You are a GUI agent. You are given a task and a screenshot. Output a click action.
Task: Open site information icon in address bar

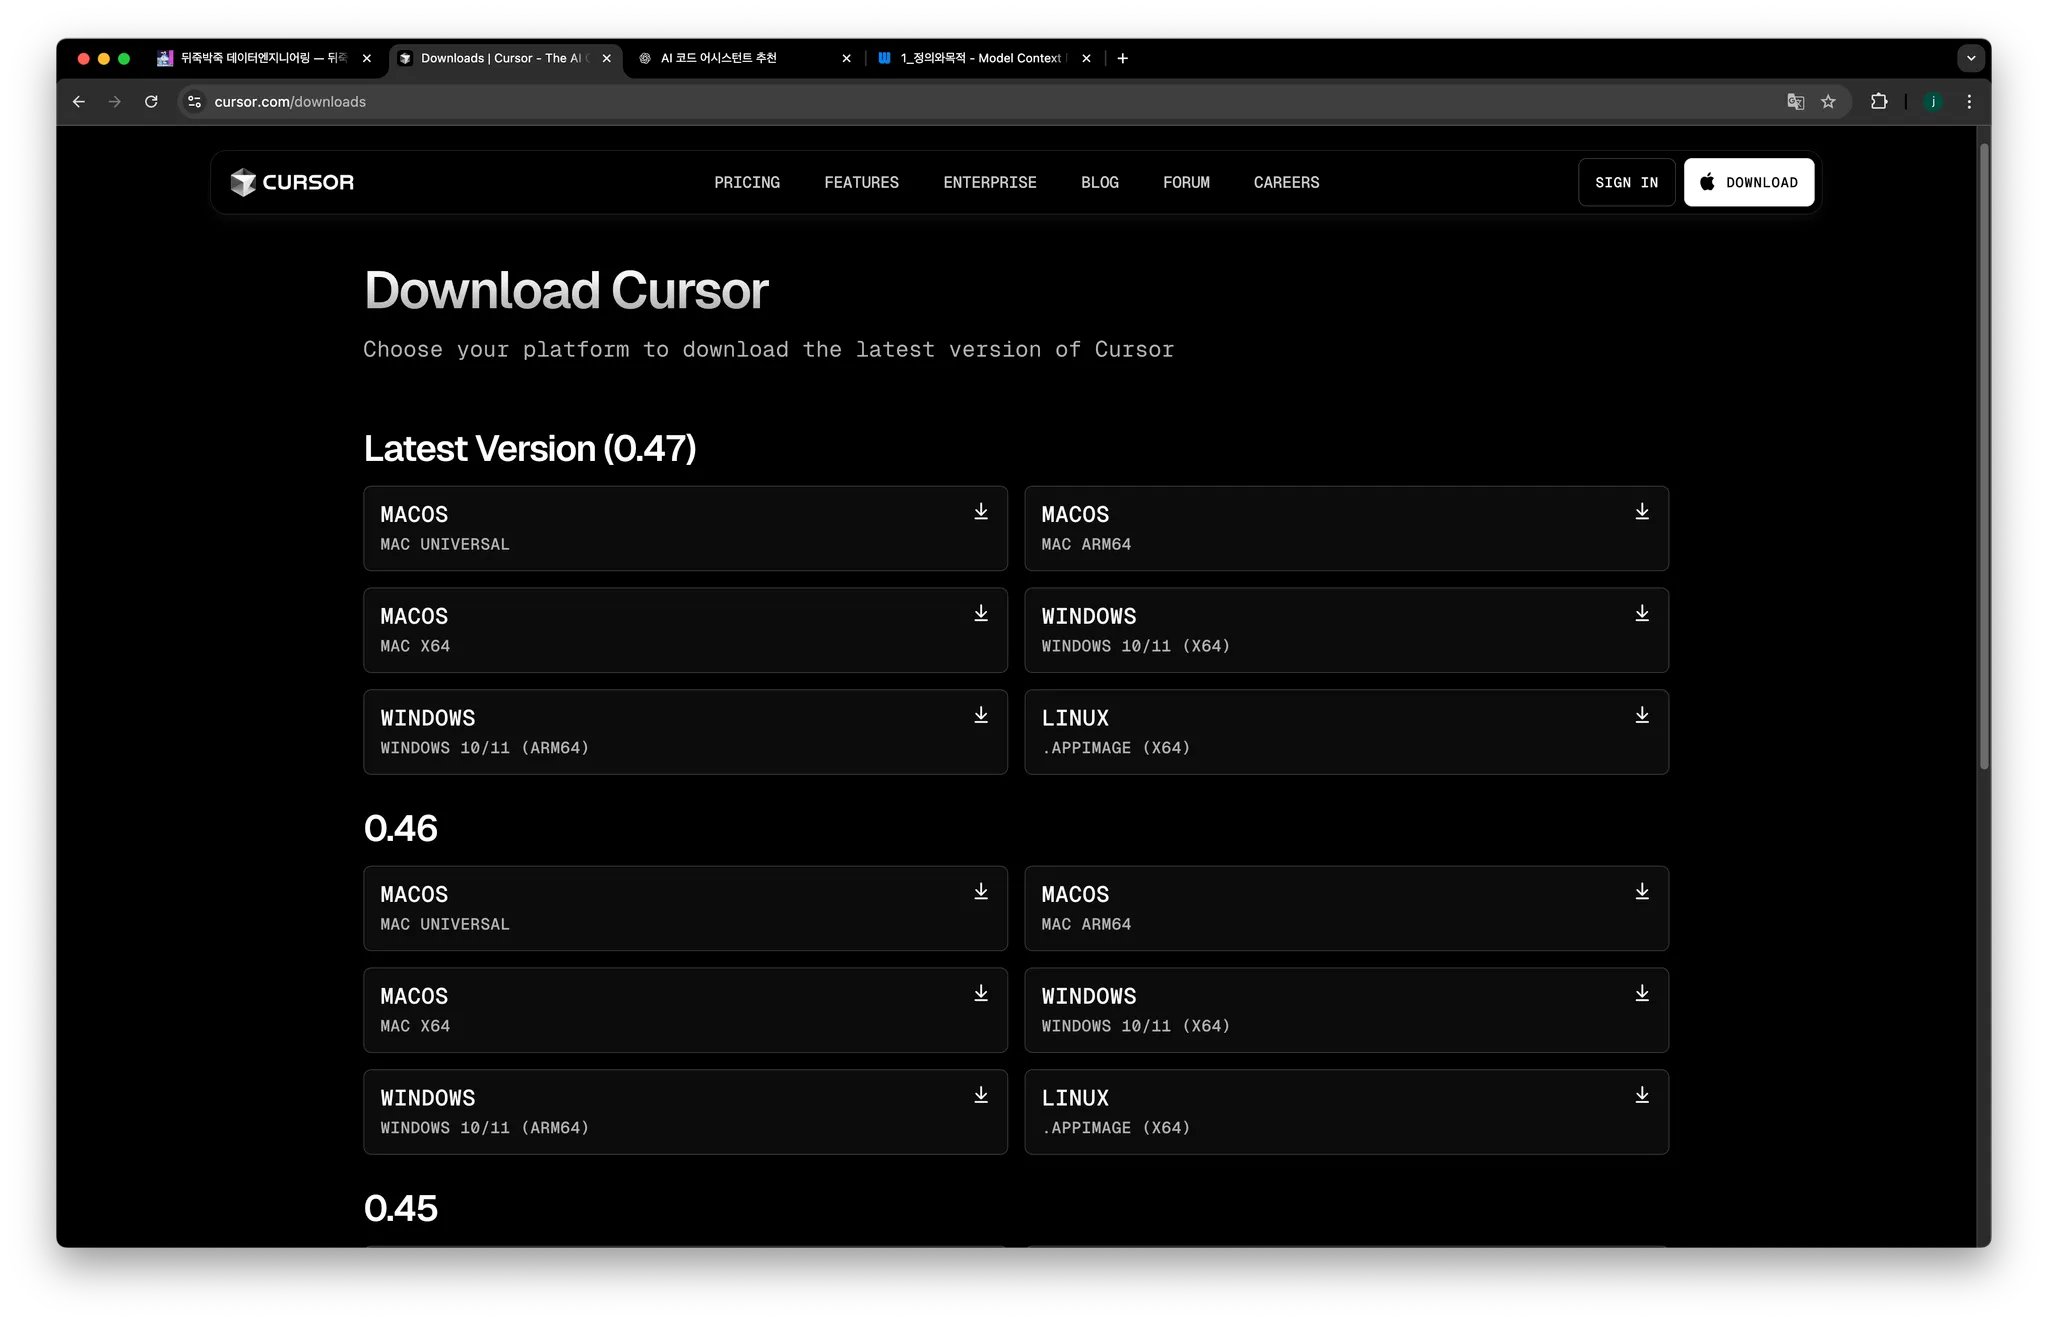[x=195, y=101]
